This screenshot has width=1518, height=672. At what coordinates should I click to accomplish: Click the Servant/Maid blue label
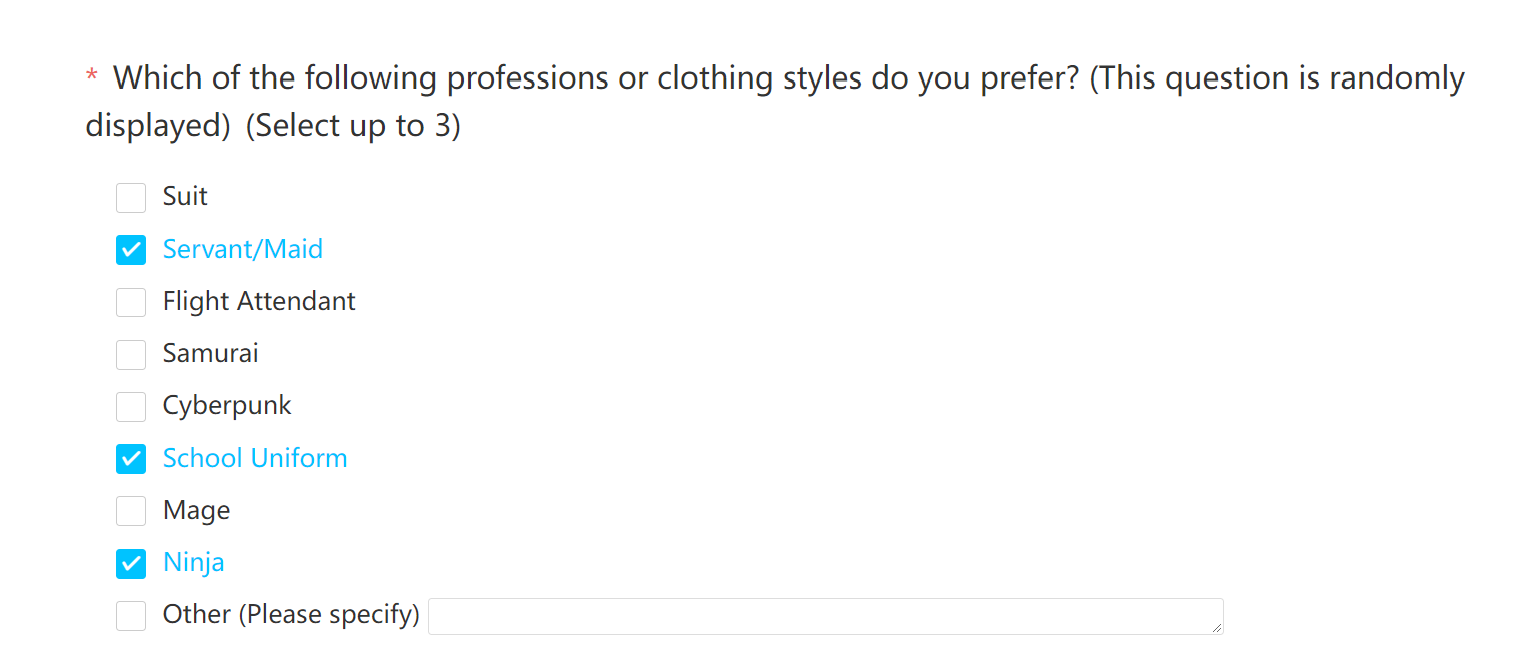point(243,249)
